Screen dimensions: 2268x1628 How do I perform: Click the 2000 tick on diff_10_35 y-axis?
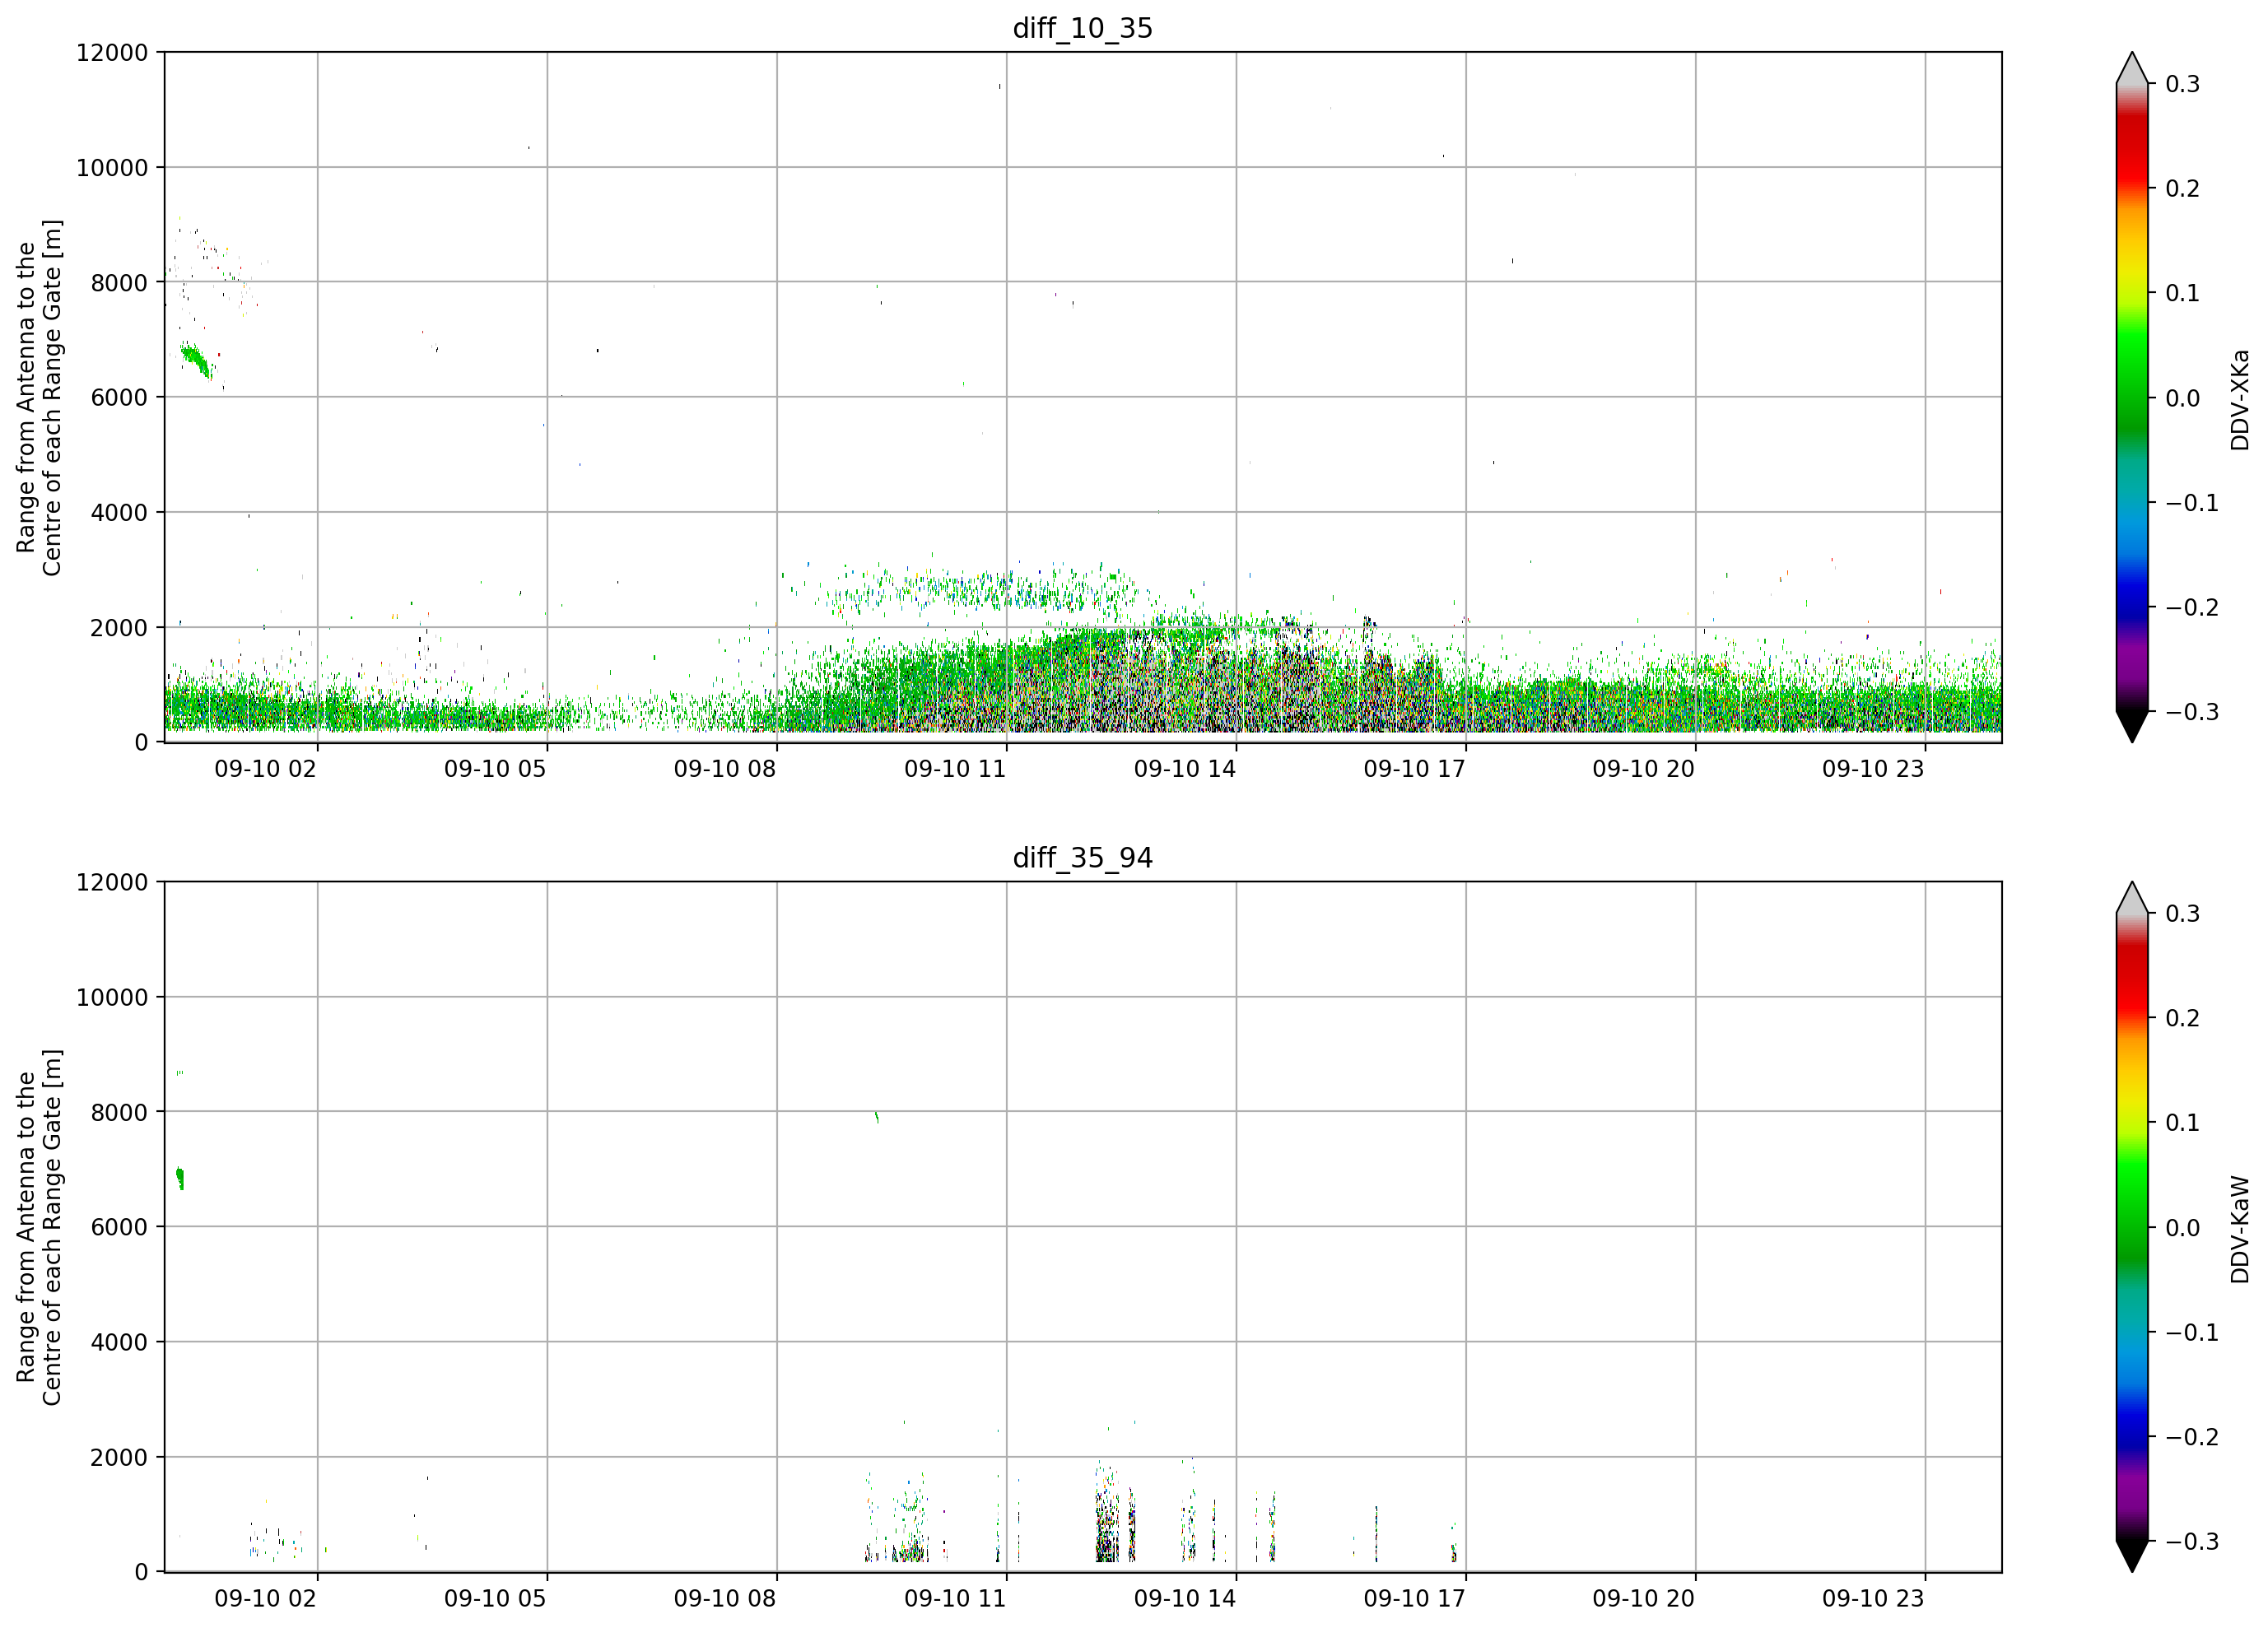(x=119, y=628)
